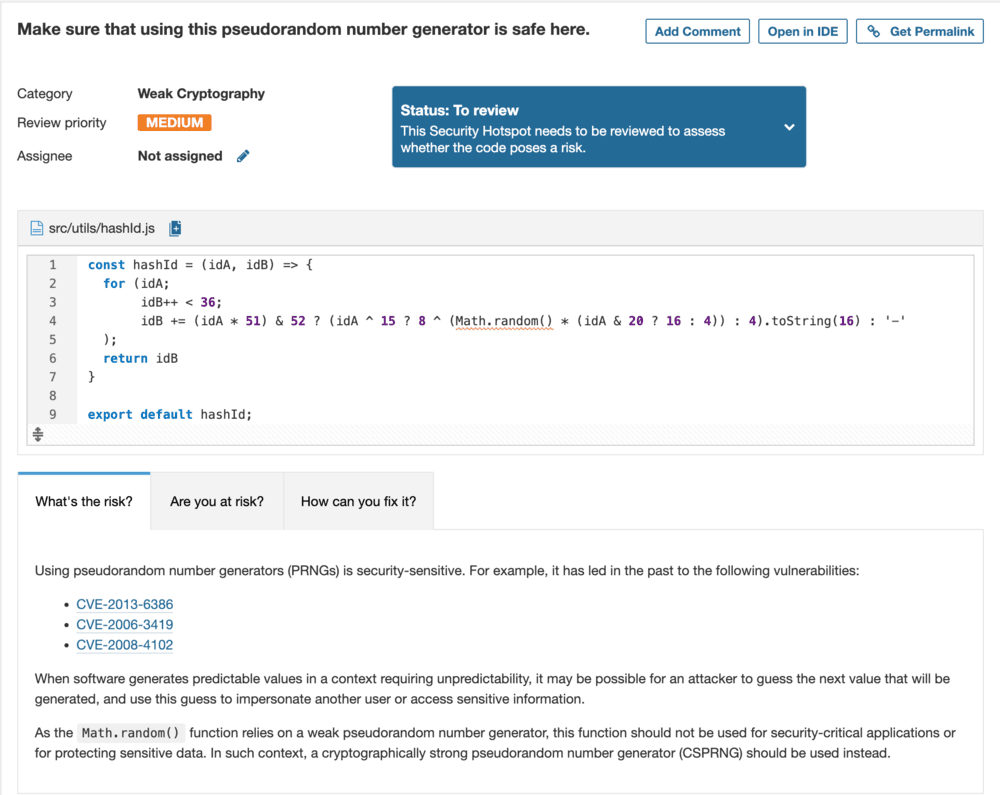Open the How can you fix it? tab
Image resolution: width=1000 pixels, height=795 pixels.
(x=358, y=500)
